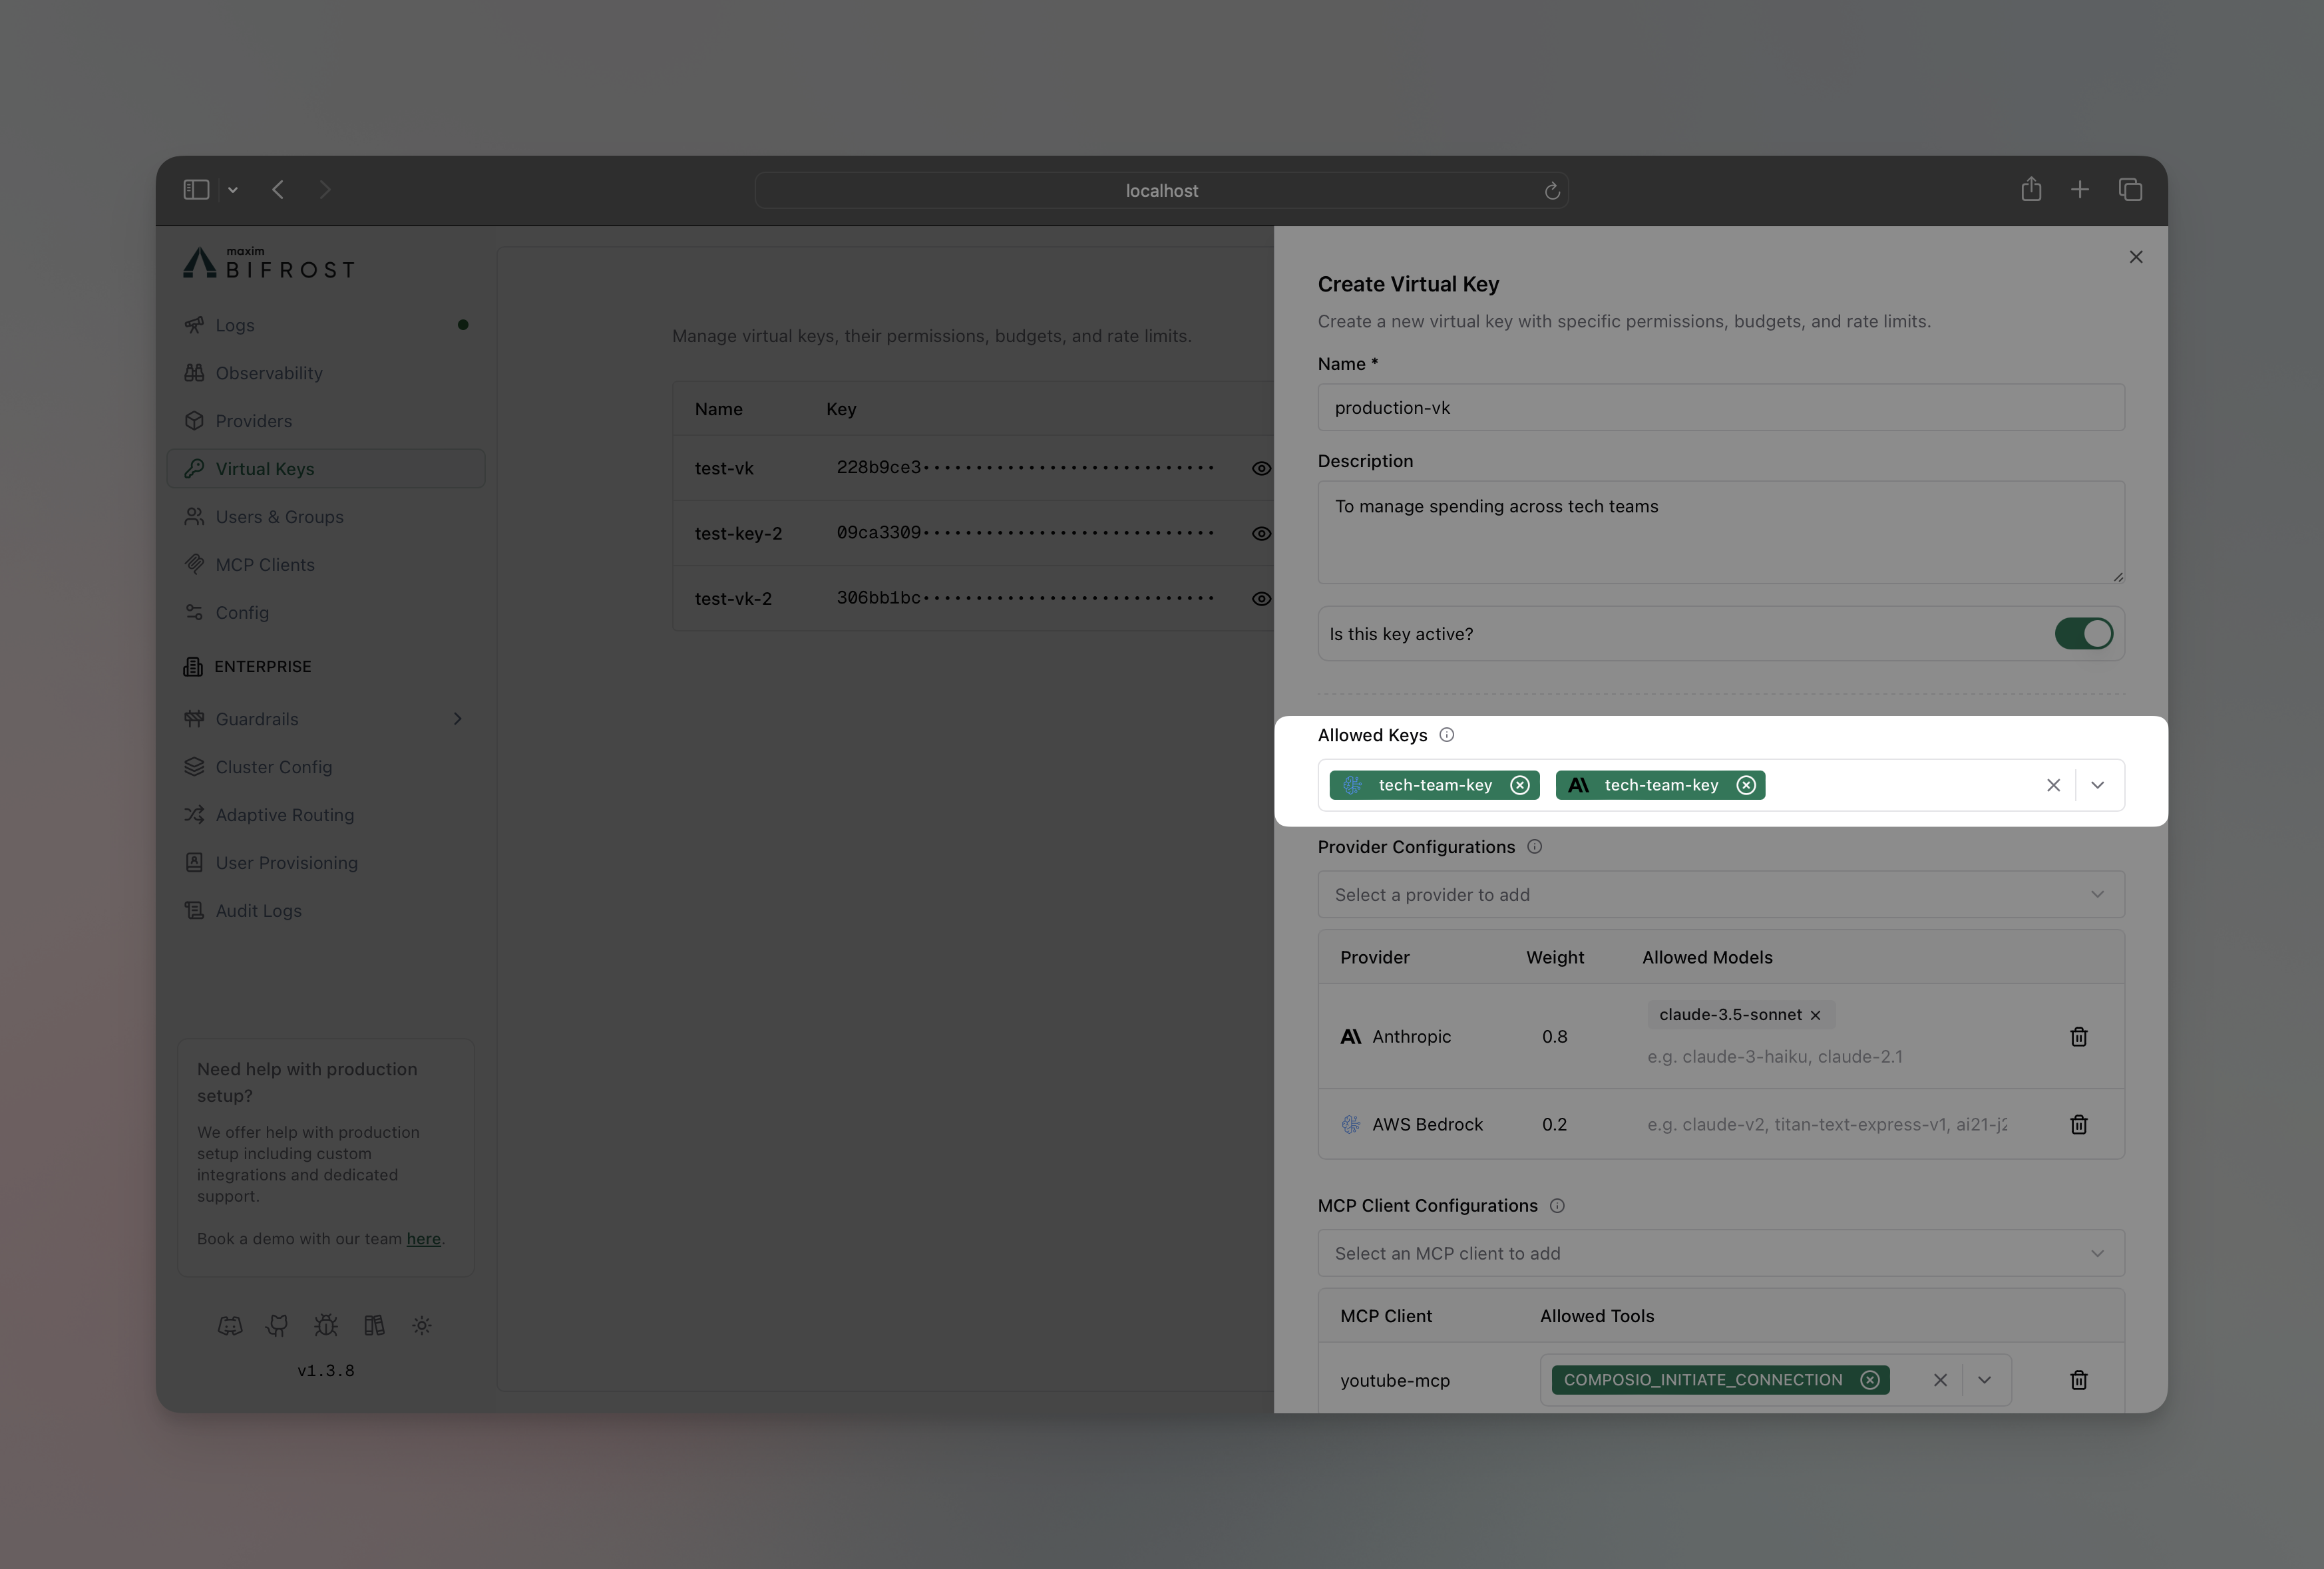
Task: Switch to light theme with sun icon
Action: pyautogui.click(x=421, y=1325)
